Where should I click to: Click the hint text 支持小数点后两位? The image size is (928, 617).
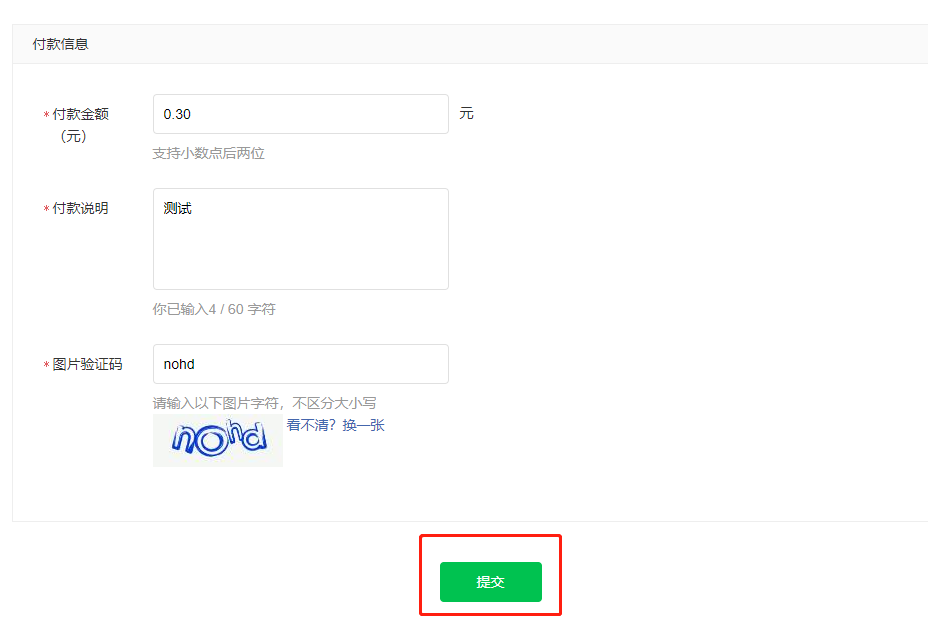[208, 153]
